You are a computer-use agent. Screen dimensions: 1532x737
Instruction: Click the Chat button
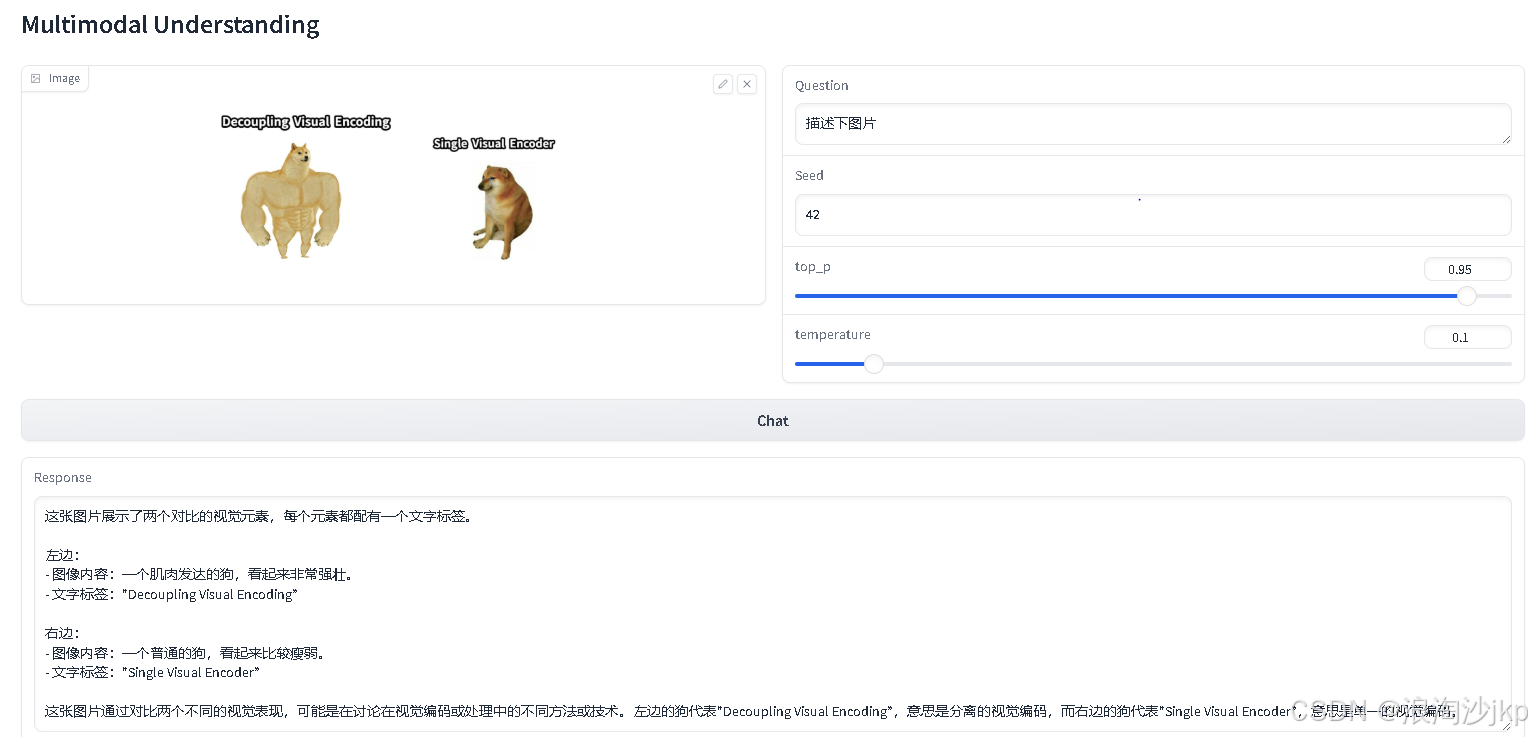point(772,421)
